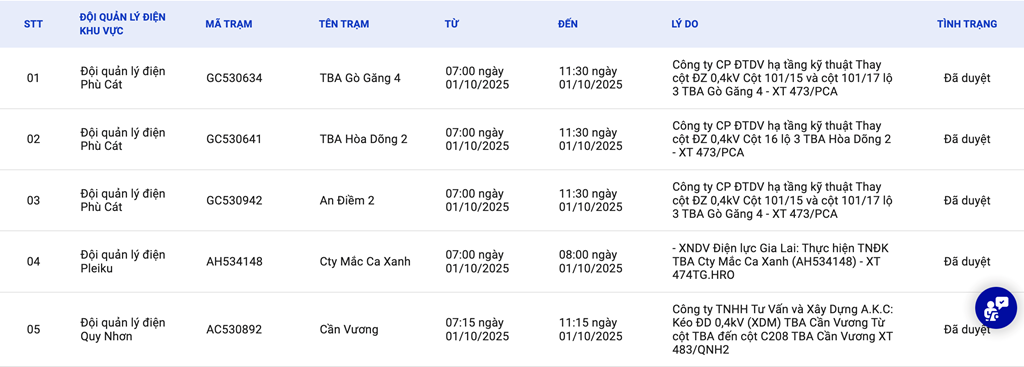Click the TÌNH TRẠNG column header
Viewport: 1024px width, 367px height.
(x=967, y=24)
